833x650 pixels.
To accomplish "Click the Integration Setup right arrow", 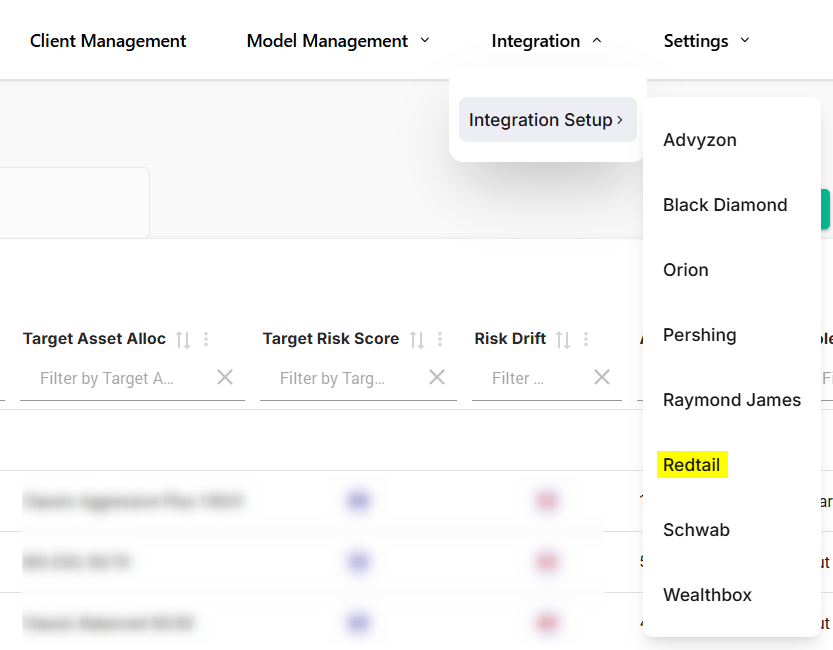I will [x=619, y=120].
